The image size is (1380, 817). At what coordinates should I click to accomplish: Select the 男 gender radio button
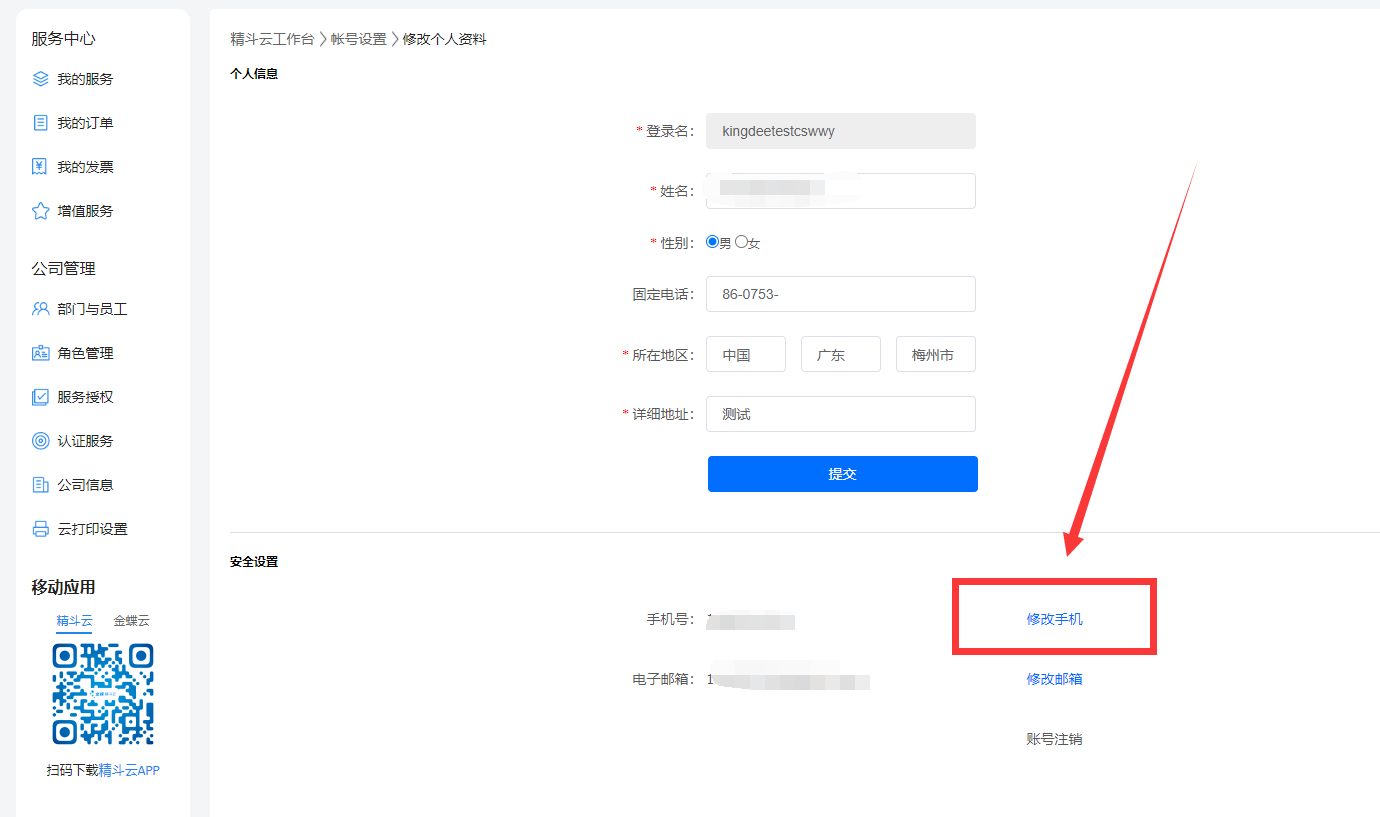point(712,241)
